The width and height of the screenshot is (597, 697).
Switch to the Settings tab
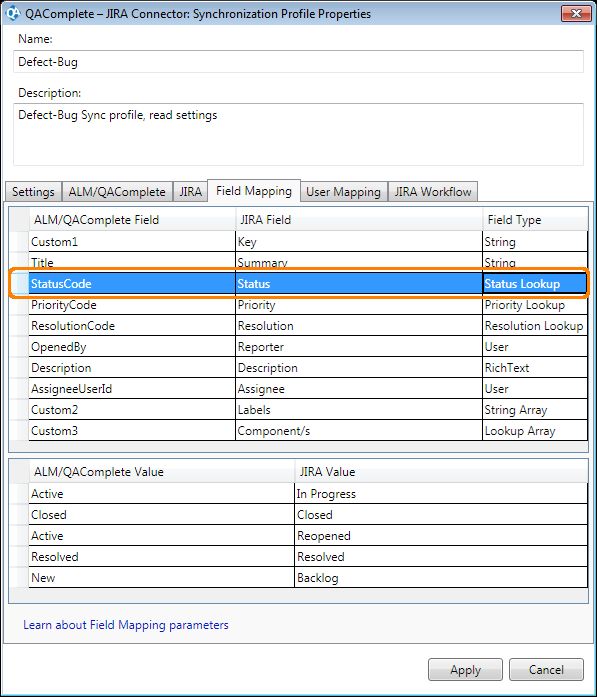33,192
